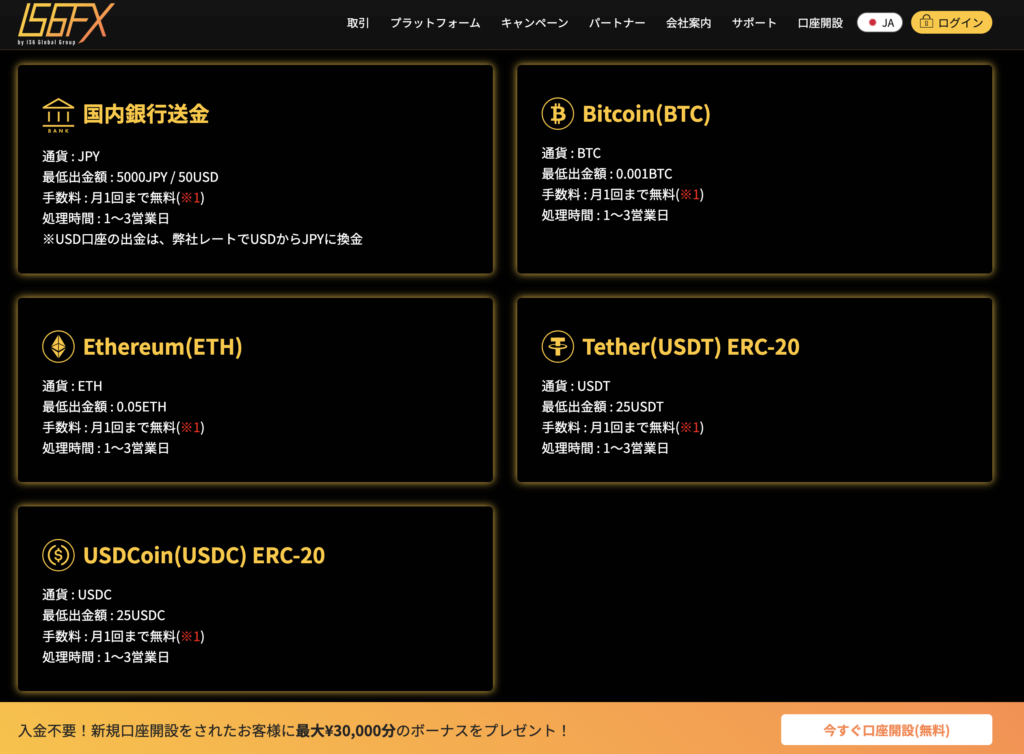
Task: Click the bank building icon
Action: [58, 115]
